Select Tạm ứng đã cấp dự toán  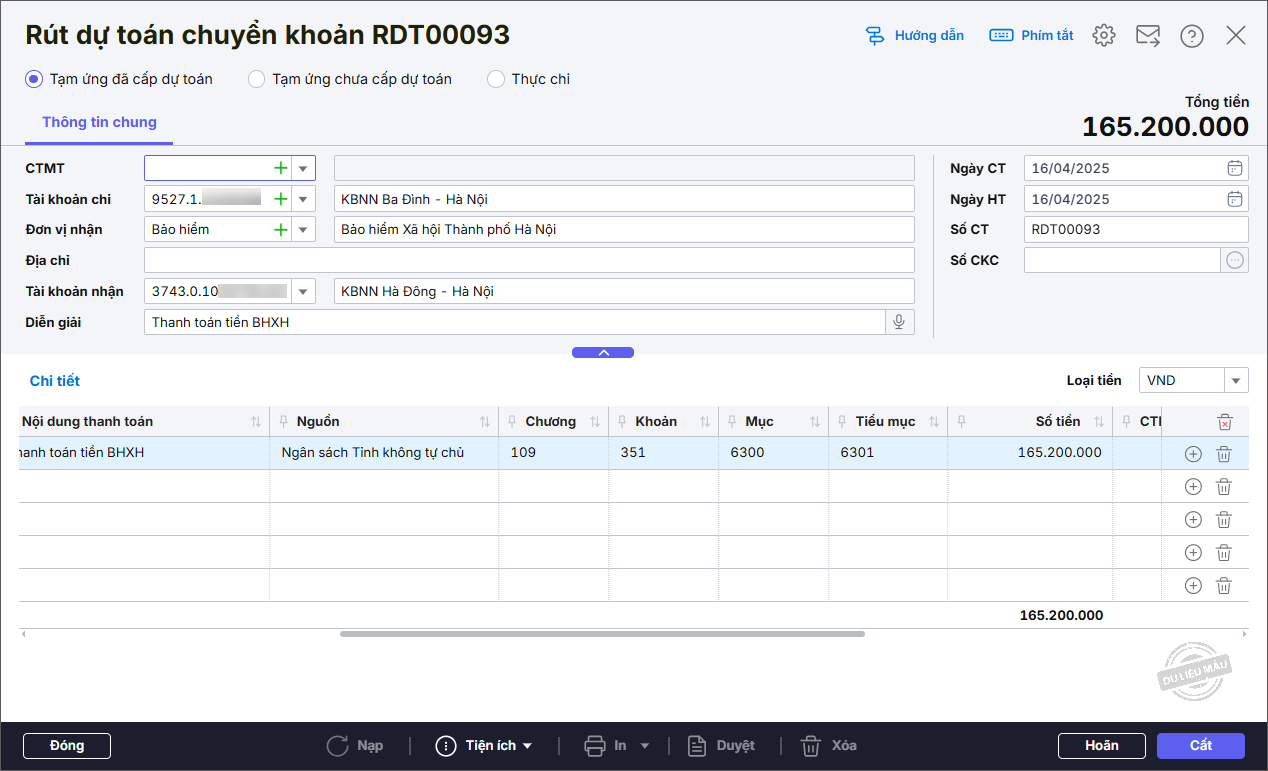pyautogui.click(x=34, y=79)
